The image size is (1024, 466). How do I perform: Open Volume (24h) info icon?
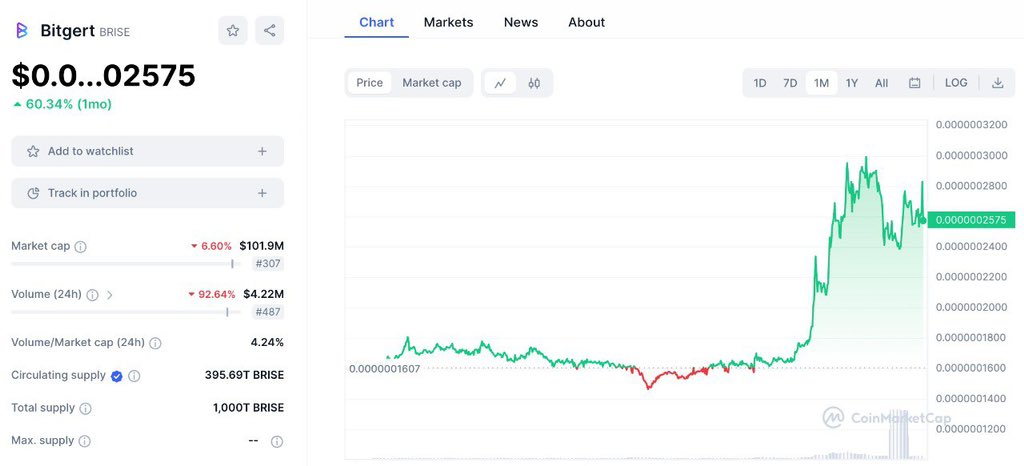93,295
